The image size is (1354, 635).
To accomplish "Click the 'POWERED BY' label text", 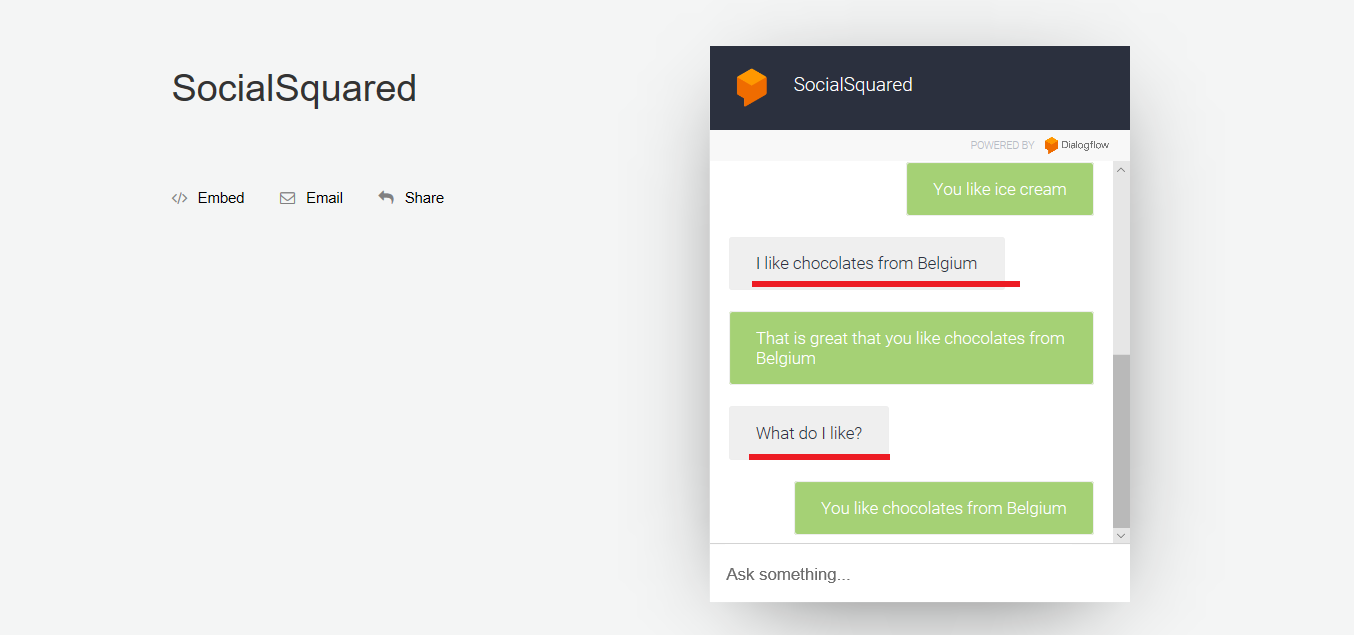I will click(1002, 146).
